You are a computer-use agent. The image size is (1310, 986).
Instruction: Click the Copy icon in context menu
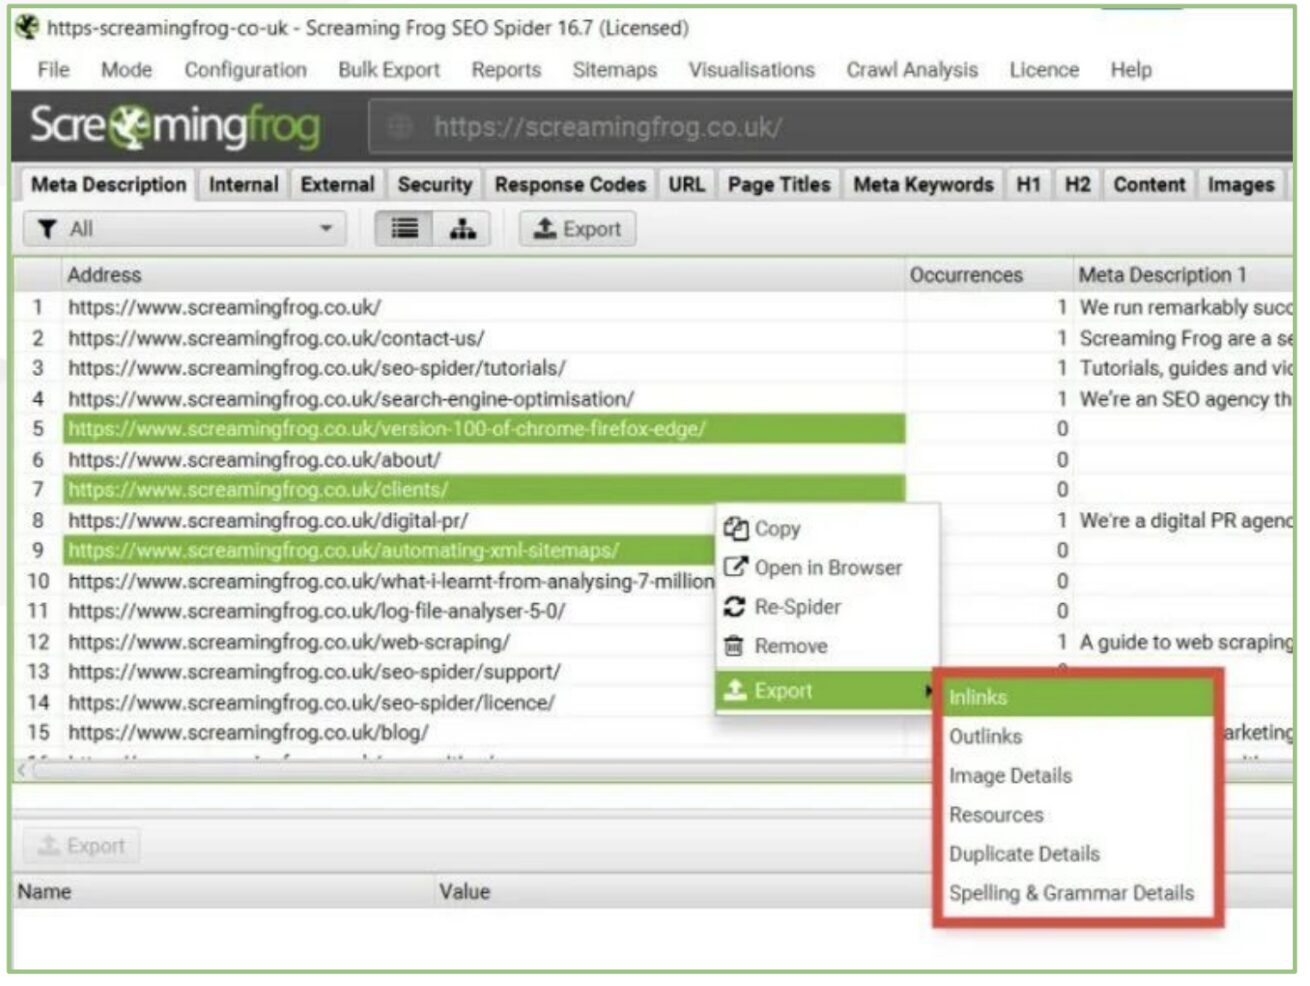click(735, 528)
